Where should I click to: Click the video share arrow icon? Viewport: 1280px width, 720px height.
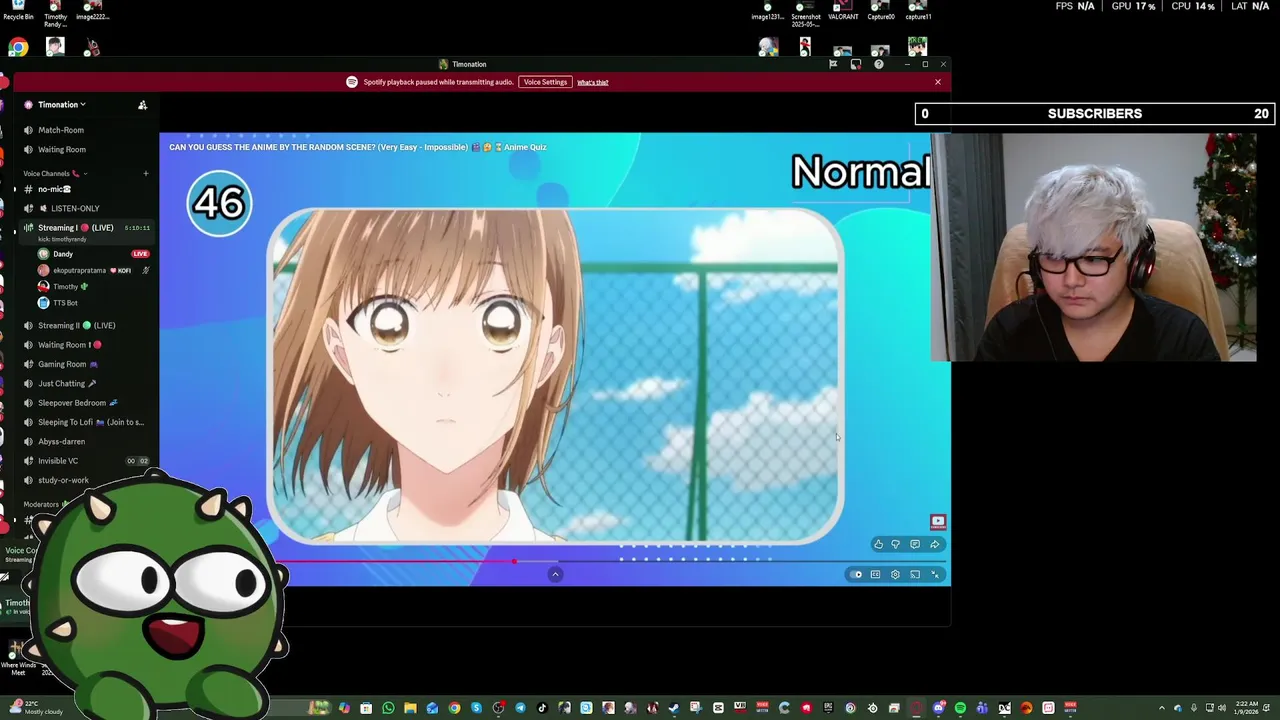pyautogui.click(x=934, y=544)
